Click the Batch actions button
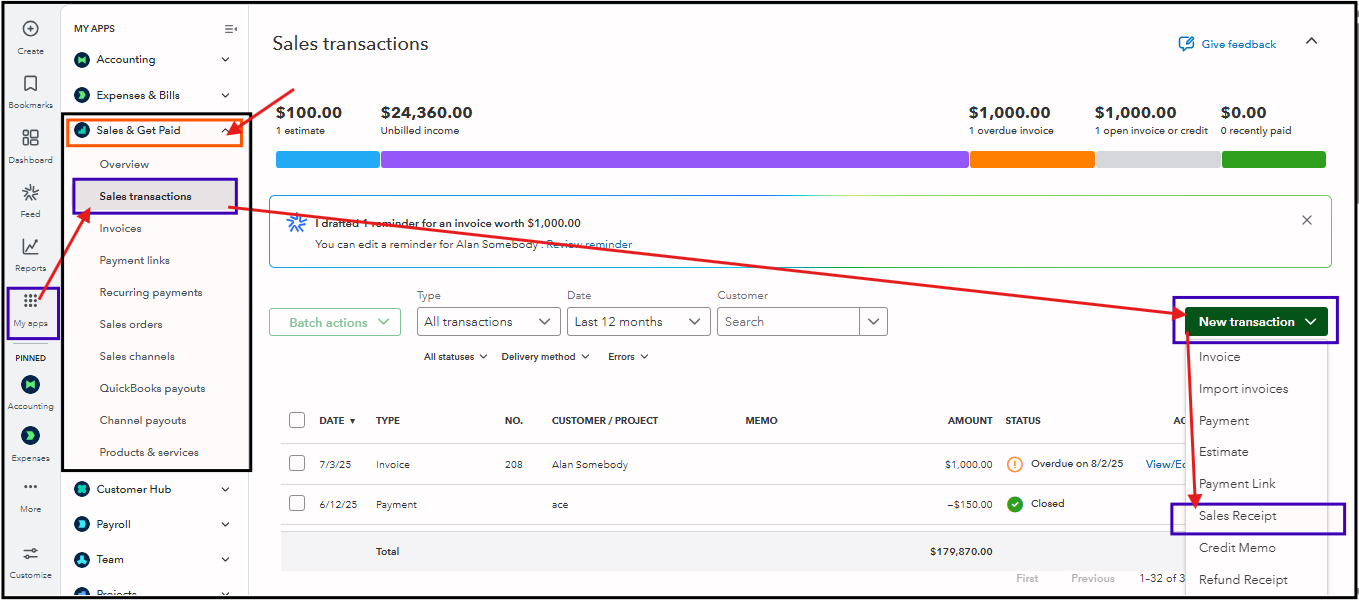The height and width of the screenshot is (600, 1359). pyautogui.click(x=334, y=322)
